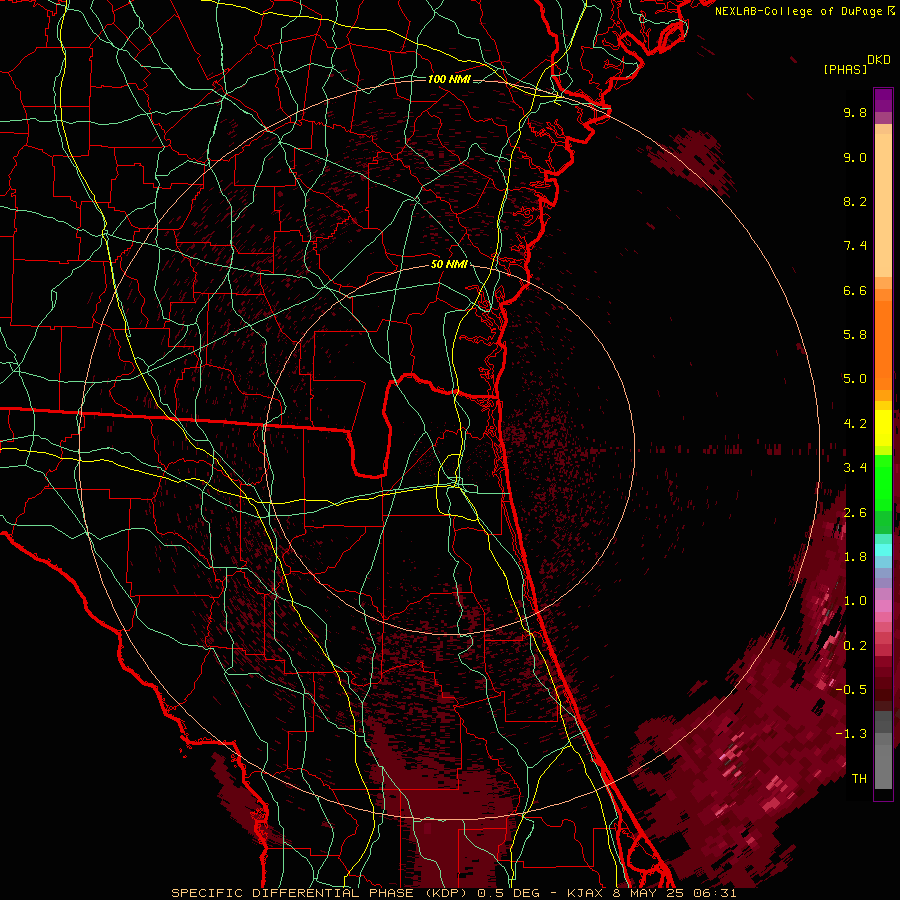Select the 8.2 value on the scale
Screen dimensions: 900x900
tap(855, 201)
